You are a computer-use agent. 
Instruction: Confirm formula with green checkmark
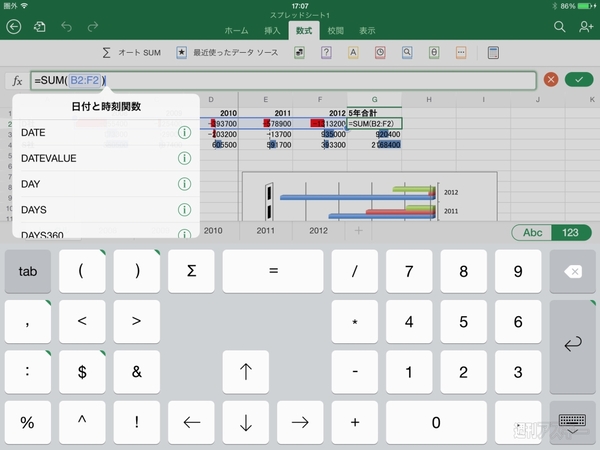coord(579,80)
